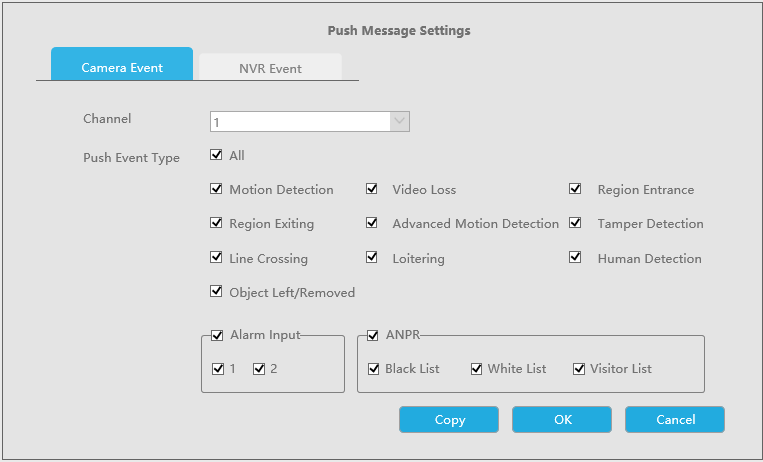Image resolution: width=763 pixels, height=462 pixels.
Task: Click the Copy button
Action: 449,420
